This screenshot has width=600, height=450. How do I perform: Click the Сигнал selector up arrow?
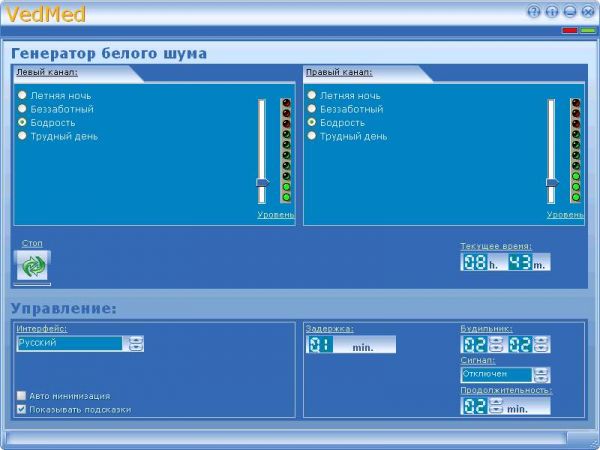[x=541, y=371]
